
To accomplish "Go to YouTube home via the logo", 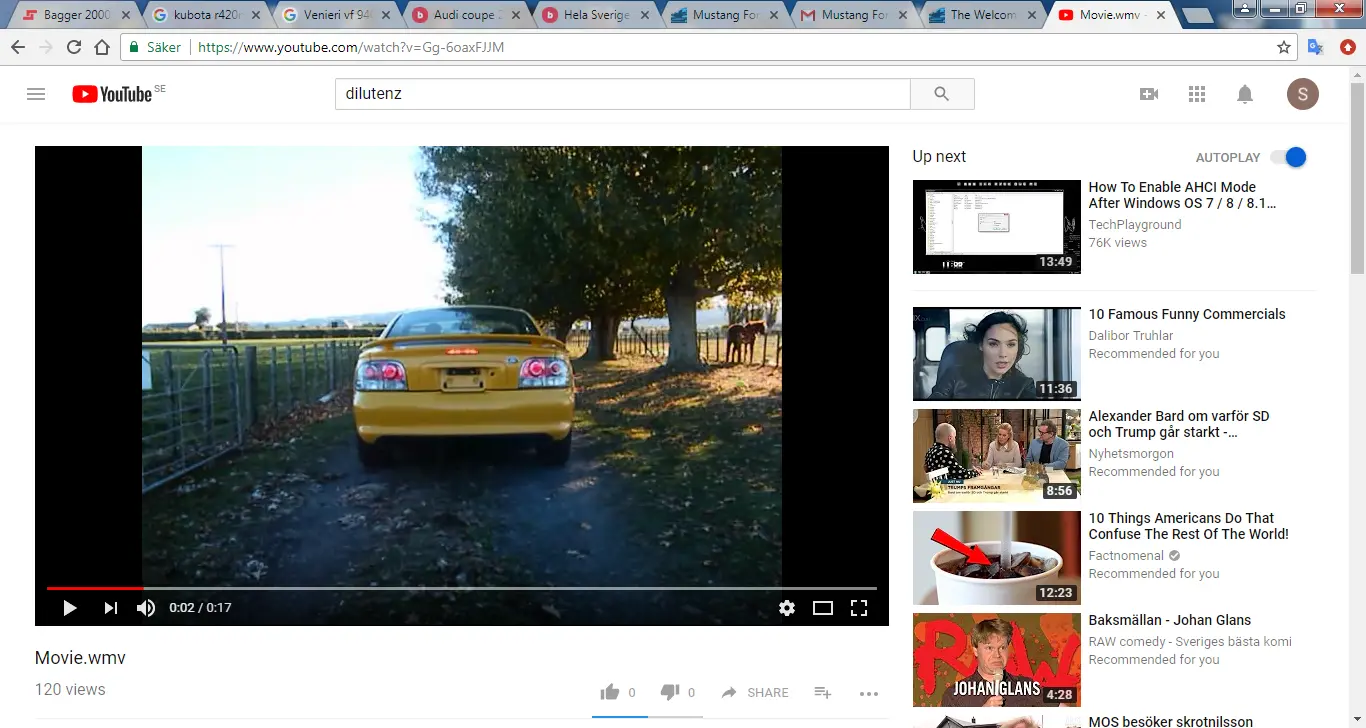I will click(x=112, y=94).
